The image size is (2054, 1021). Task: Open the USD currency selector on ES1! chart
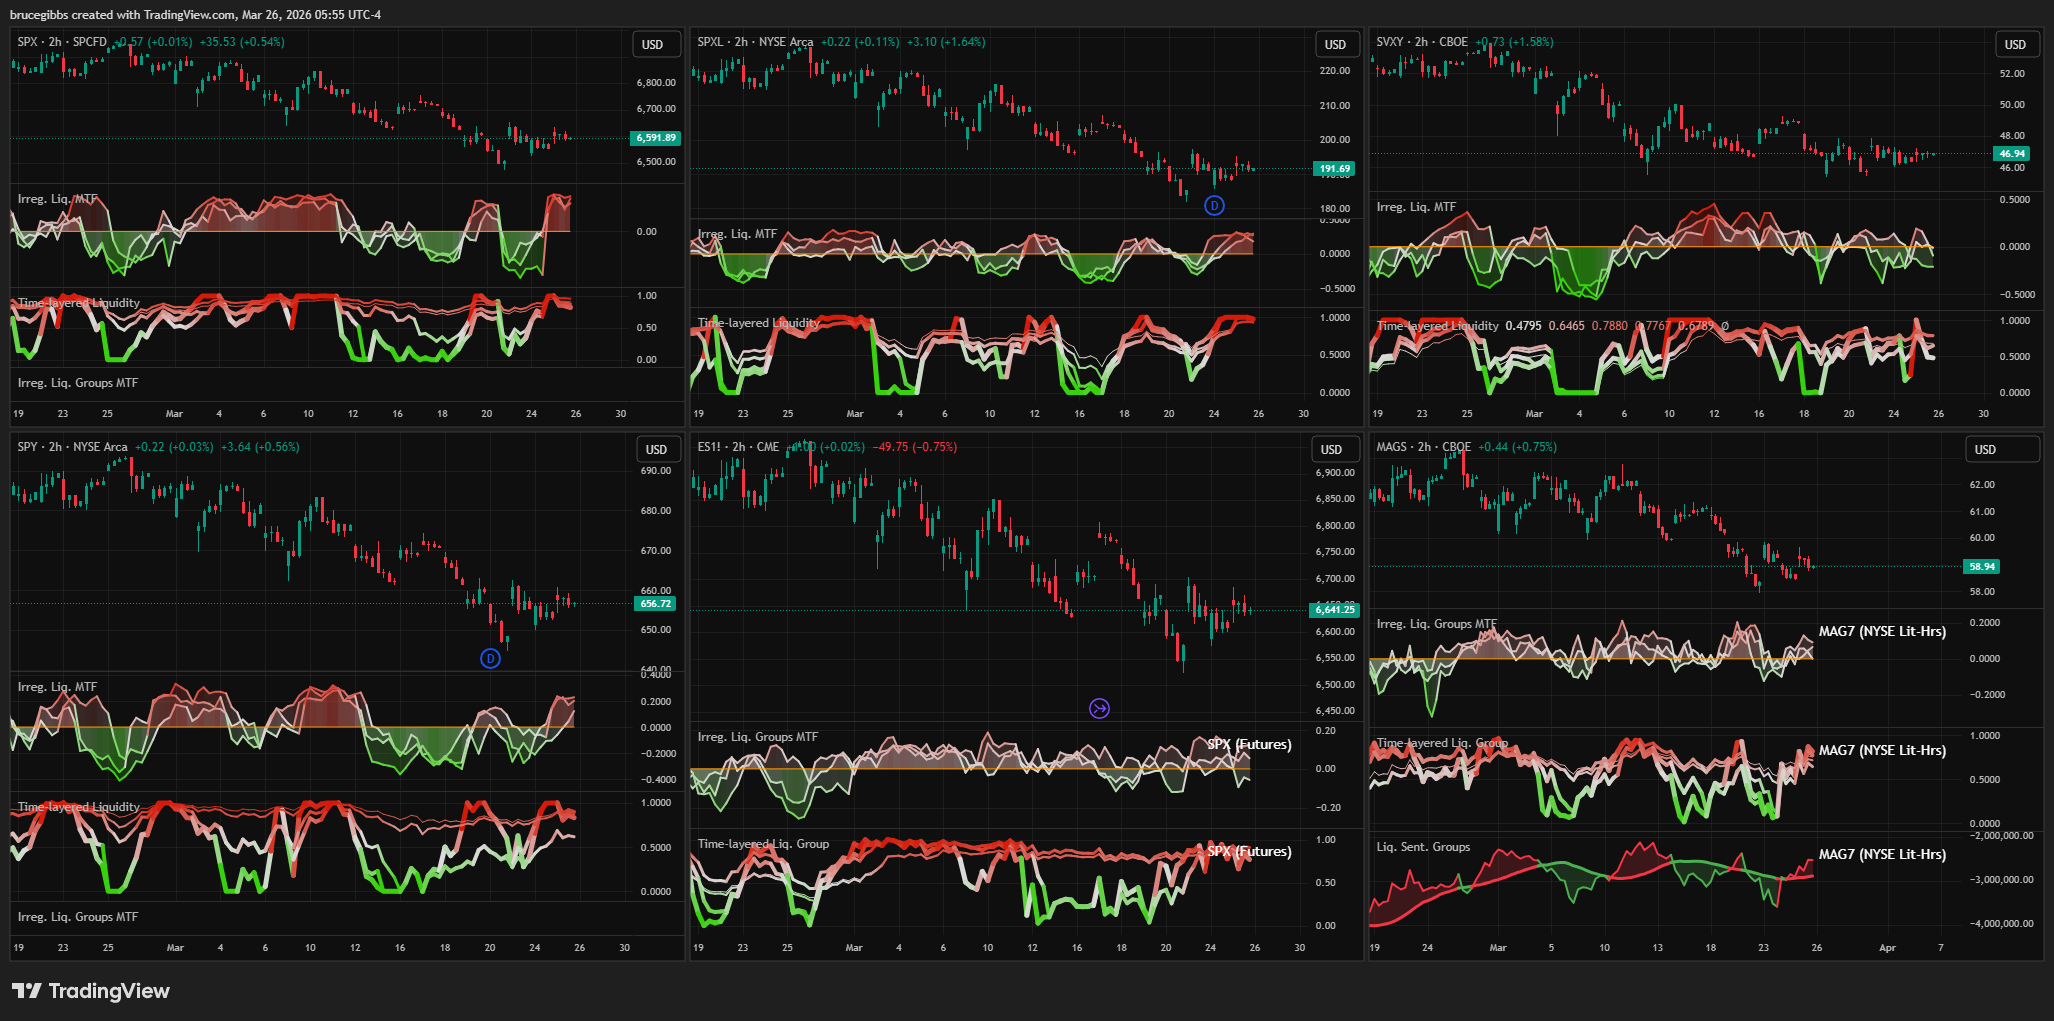point(1332,450)
